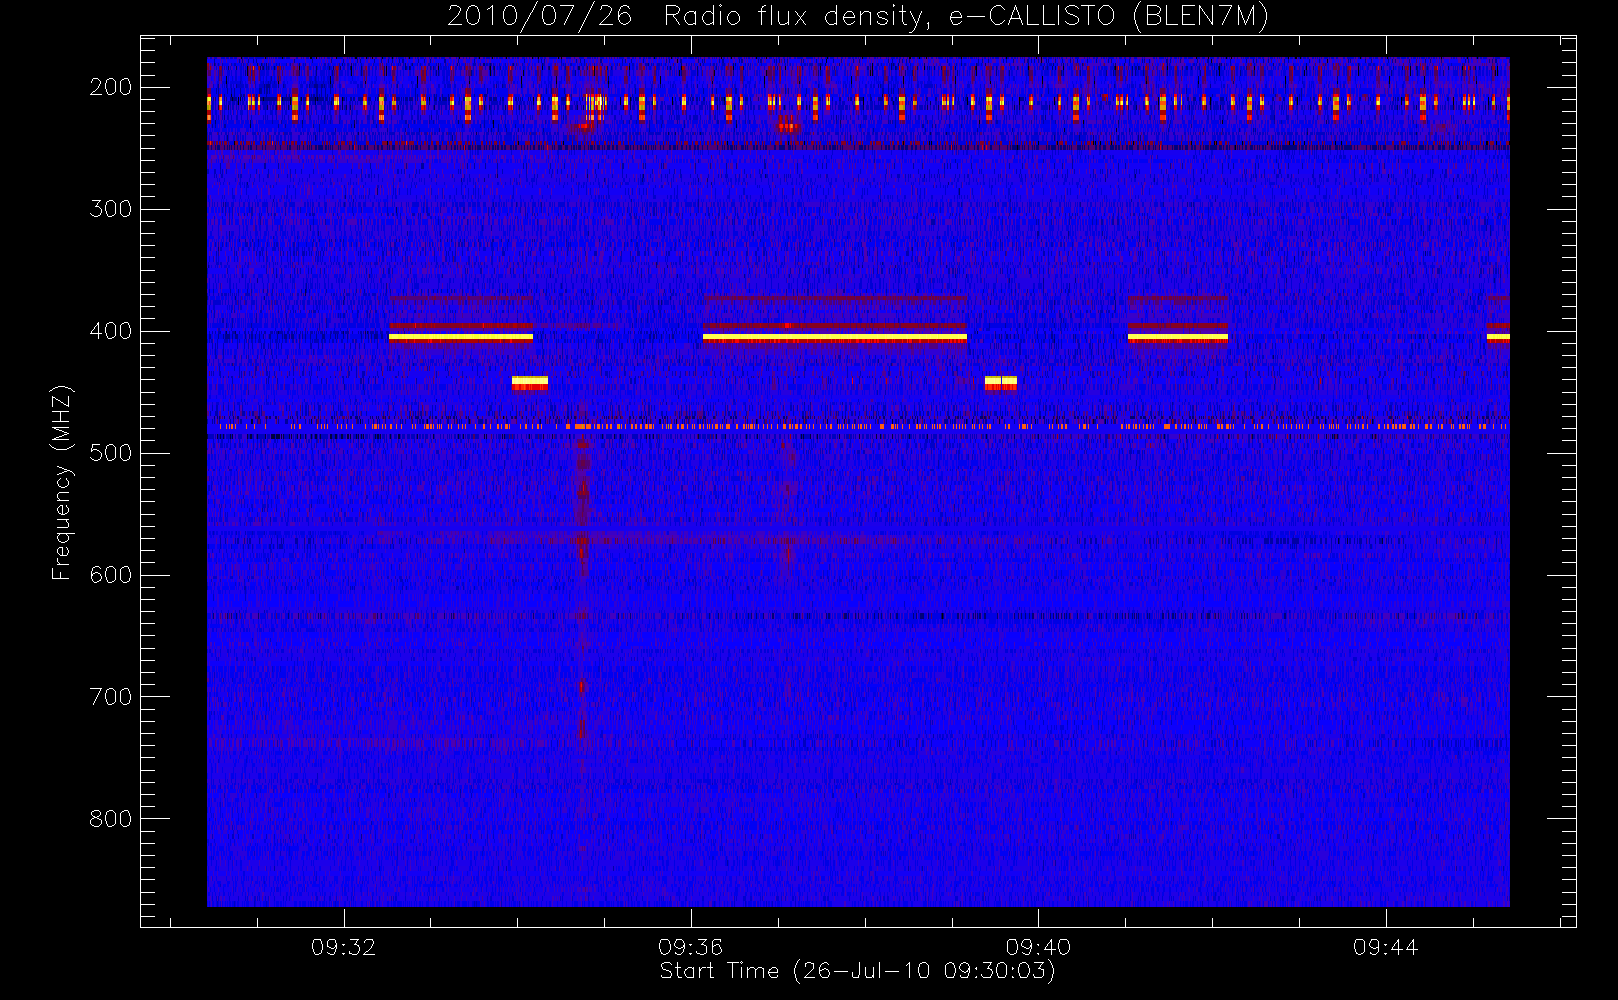The height and width of the screenshot is (1000, 1618).
Task: Click the "09:32" time tick label
Action: click(x=343, y=947)
